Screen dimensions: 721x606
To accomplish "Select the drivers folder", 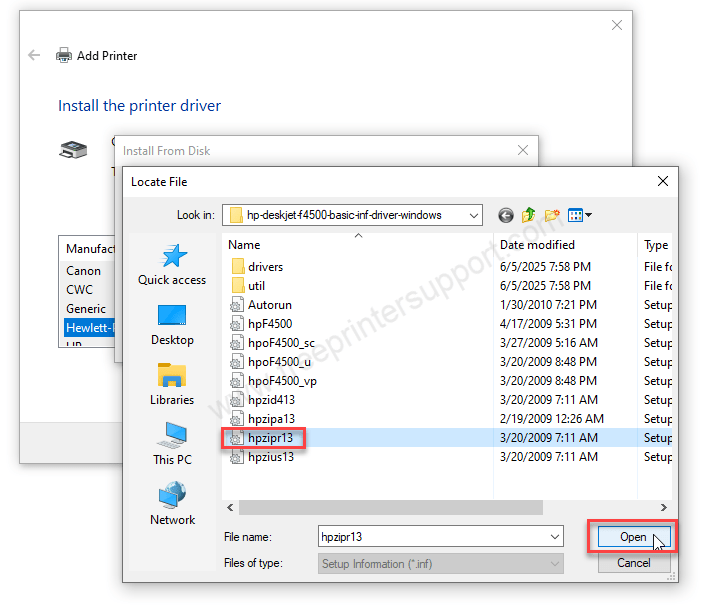I will [x=257, y=267].
